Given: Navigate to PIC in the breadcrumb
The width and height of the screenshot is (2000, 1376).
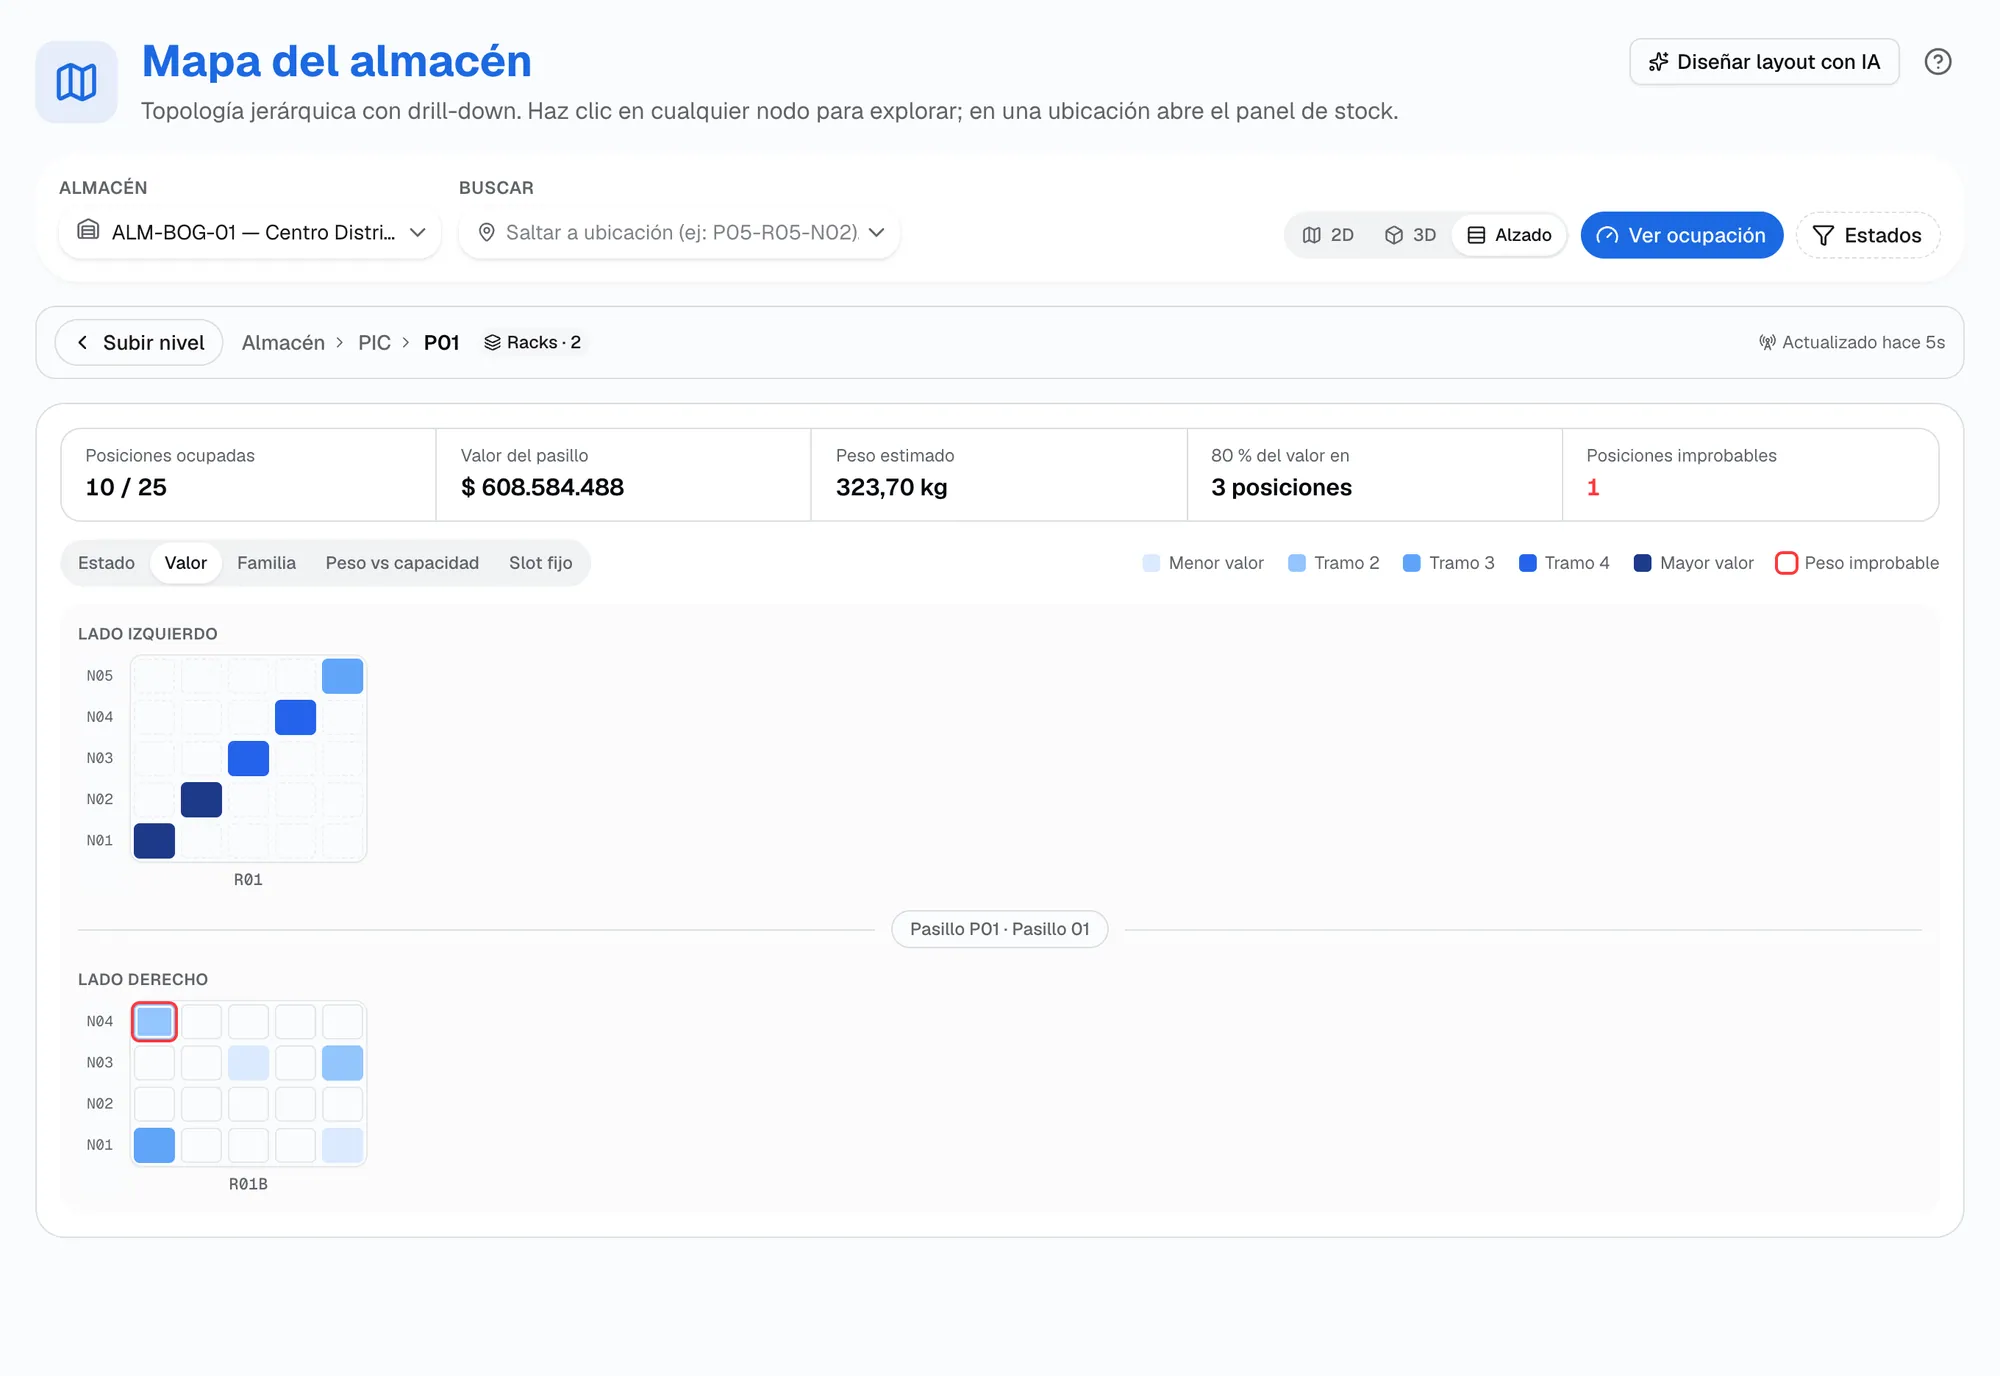Looking at the screenshot, I should click(374, 343).
